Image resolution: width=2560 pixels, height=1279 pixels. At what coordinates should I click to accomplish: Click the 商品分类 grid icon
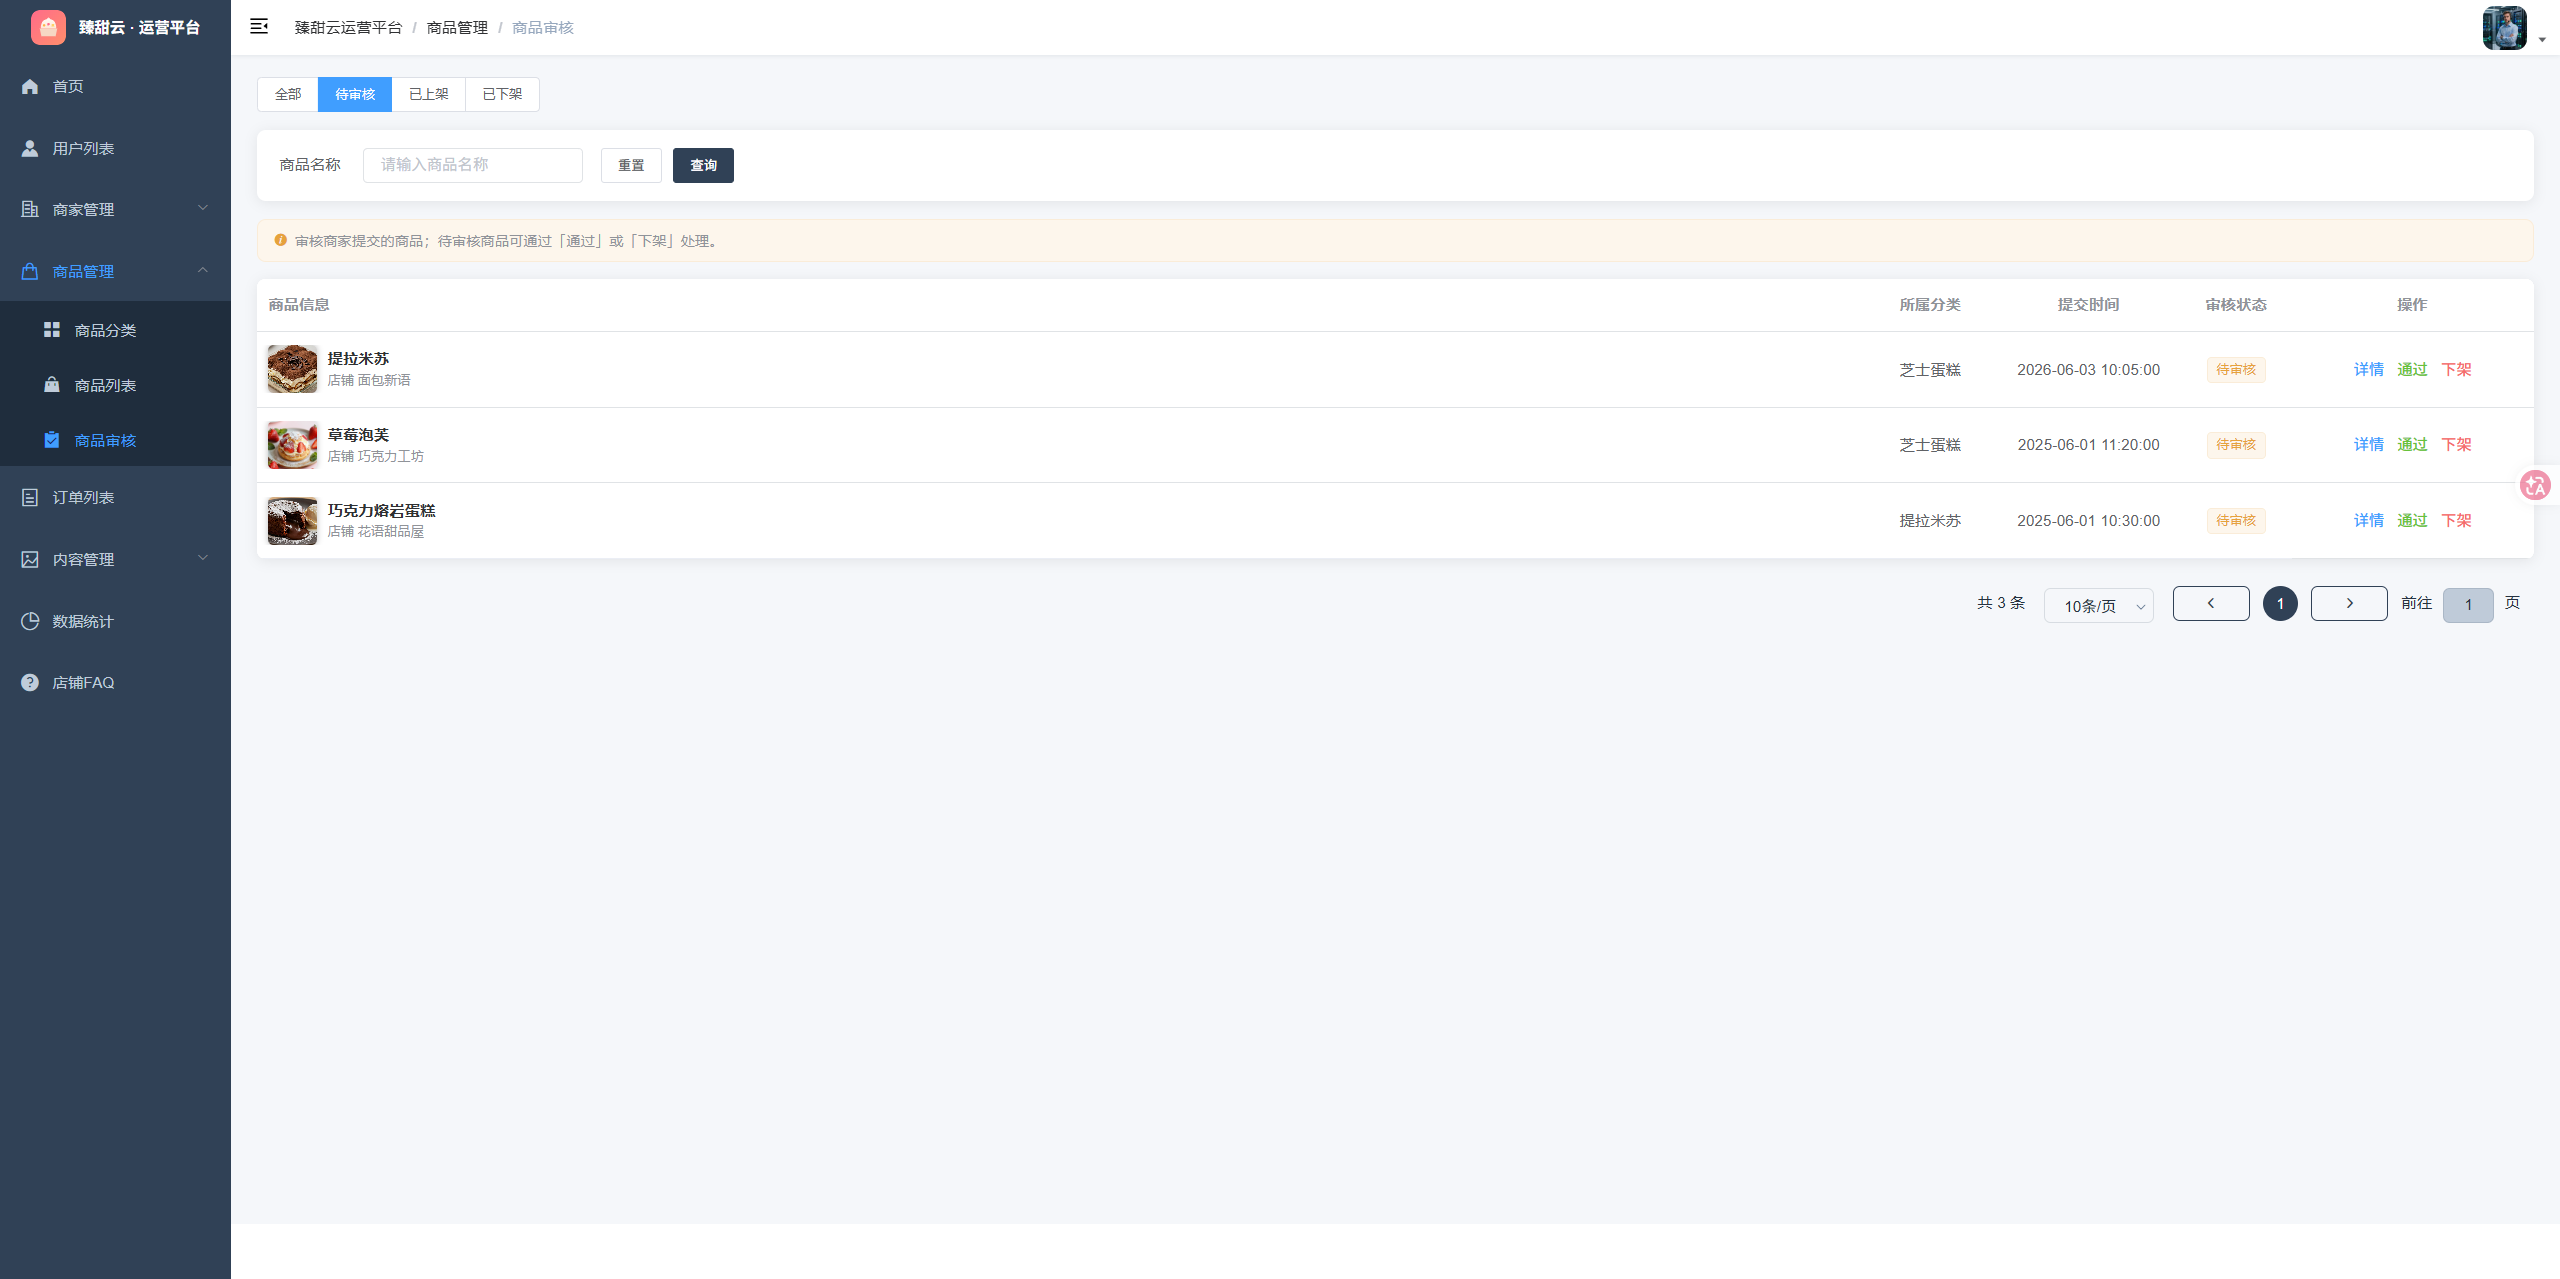[52, 330]
